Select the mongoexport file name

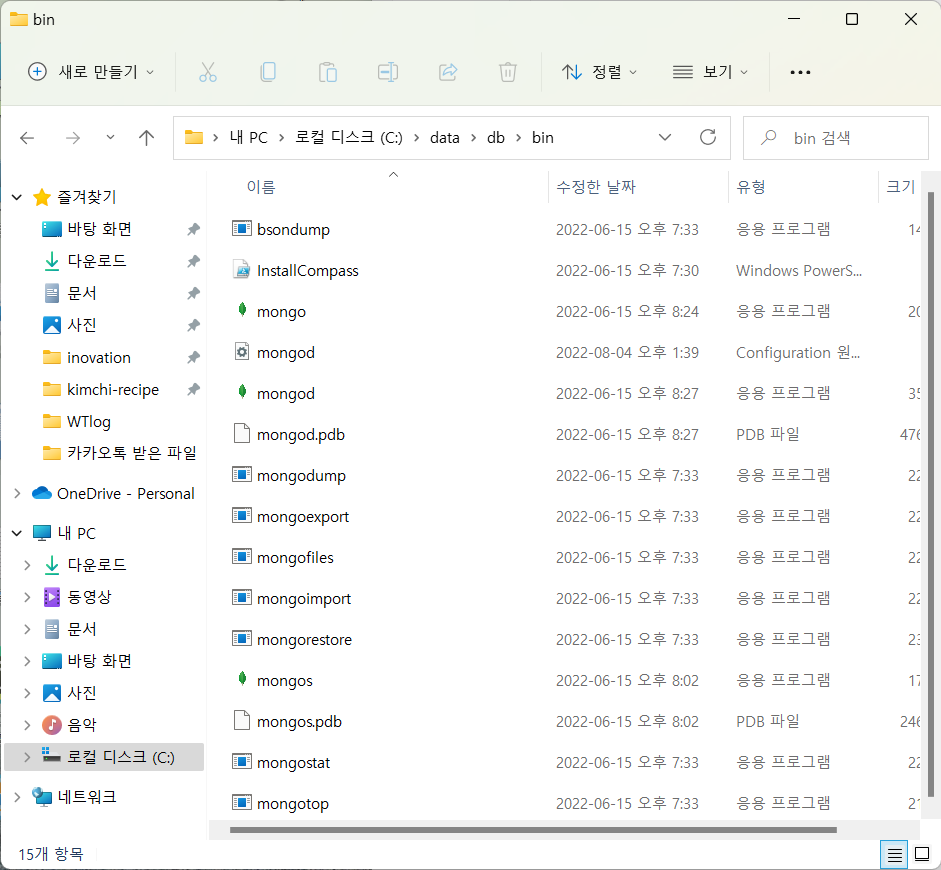click(x=302, y=517)
